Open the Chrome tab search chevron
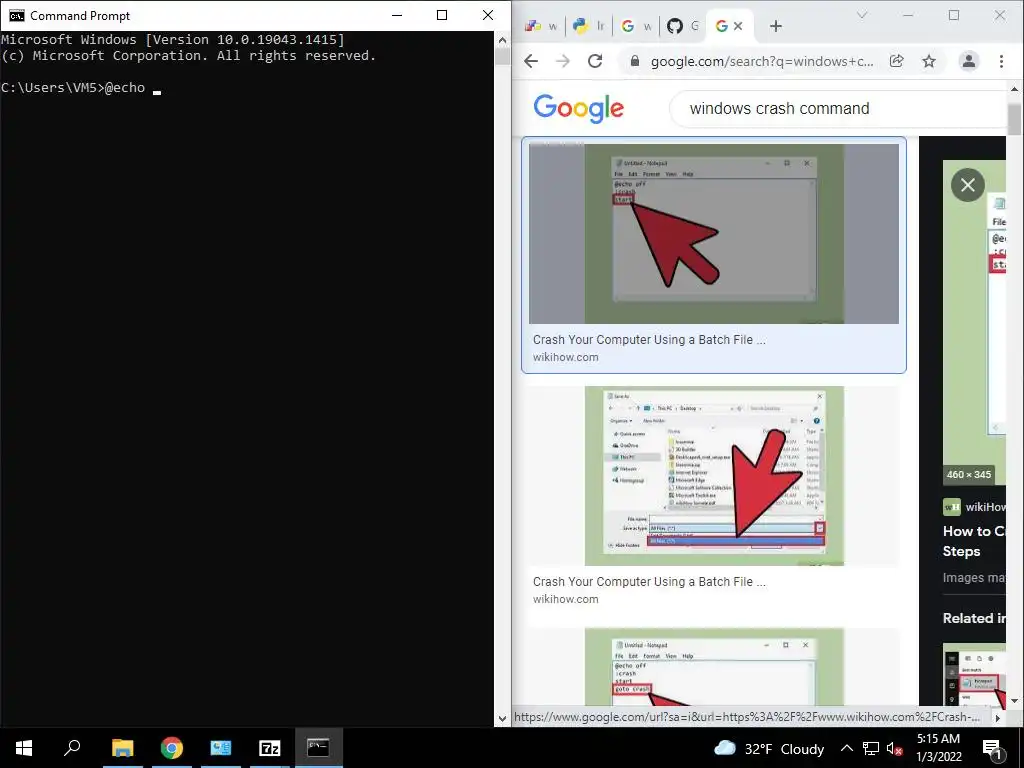 [862, 15]
